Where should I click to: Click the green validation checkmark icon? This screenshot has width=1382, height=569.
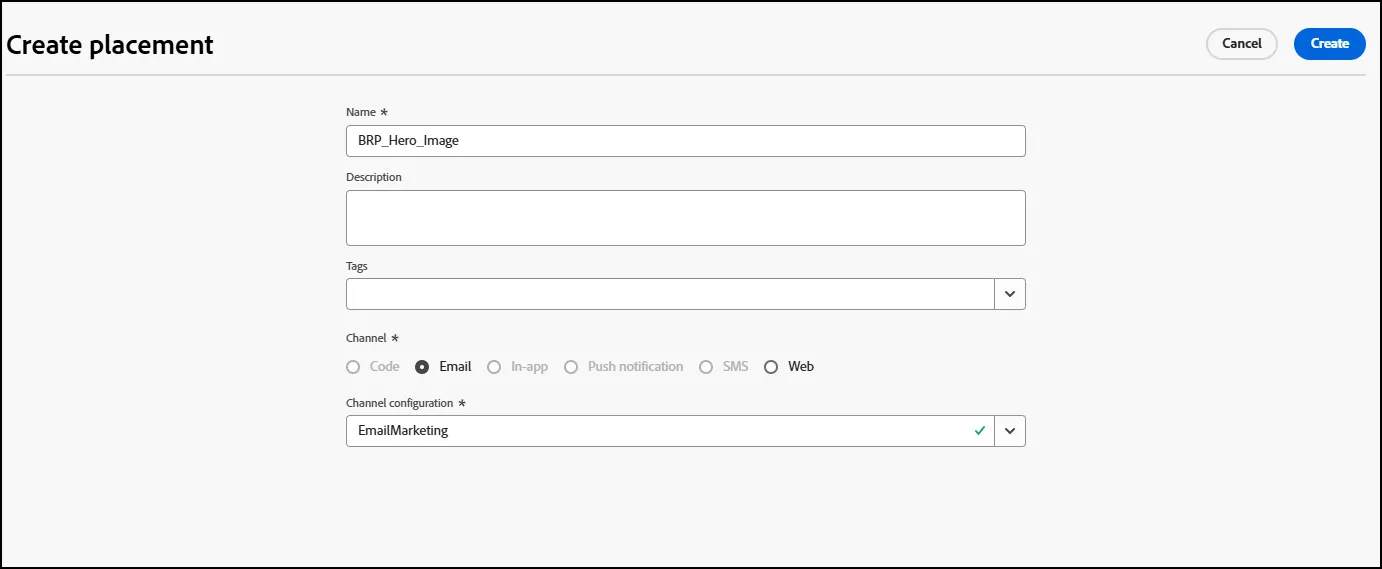(980, 431)
